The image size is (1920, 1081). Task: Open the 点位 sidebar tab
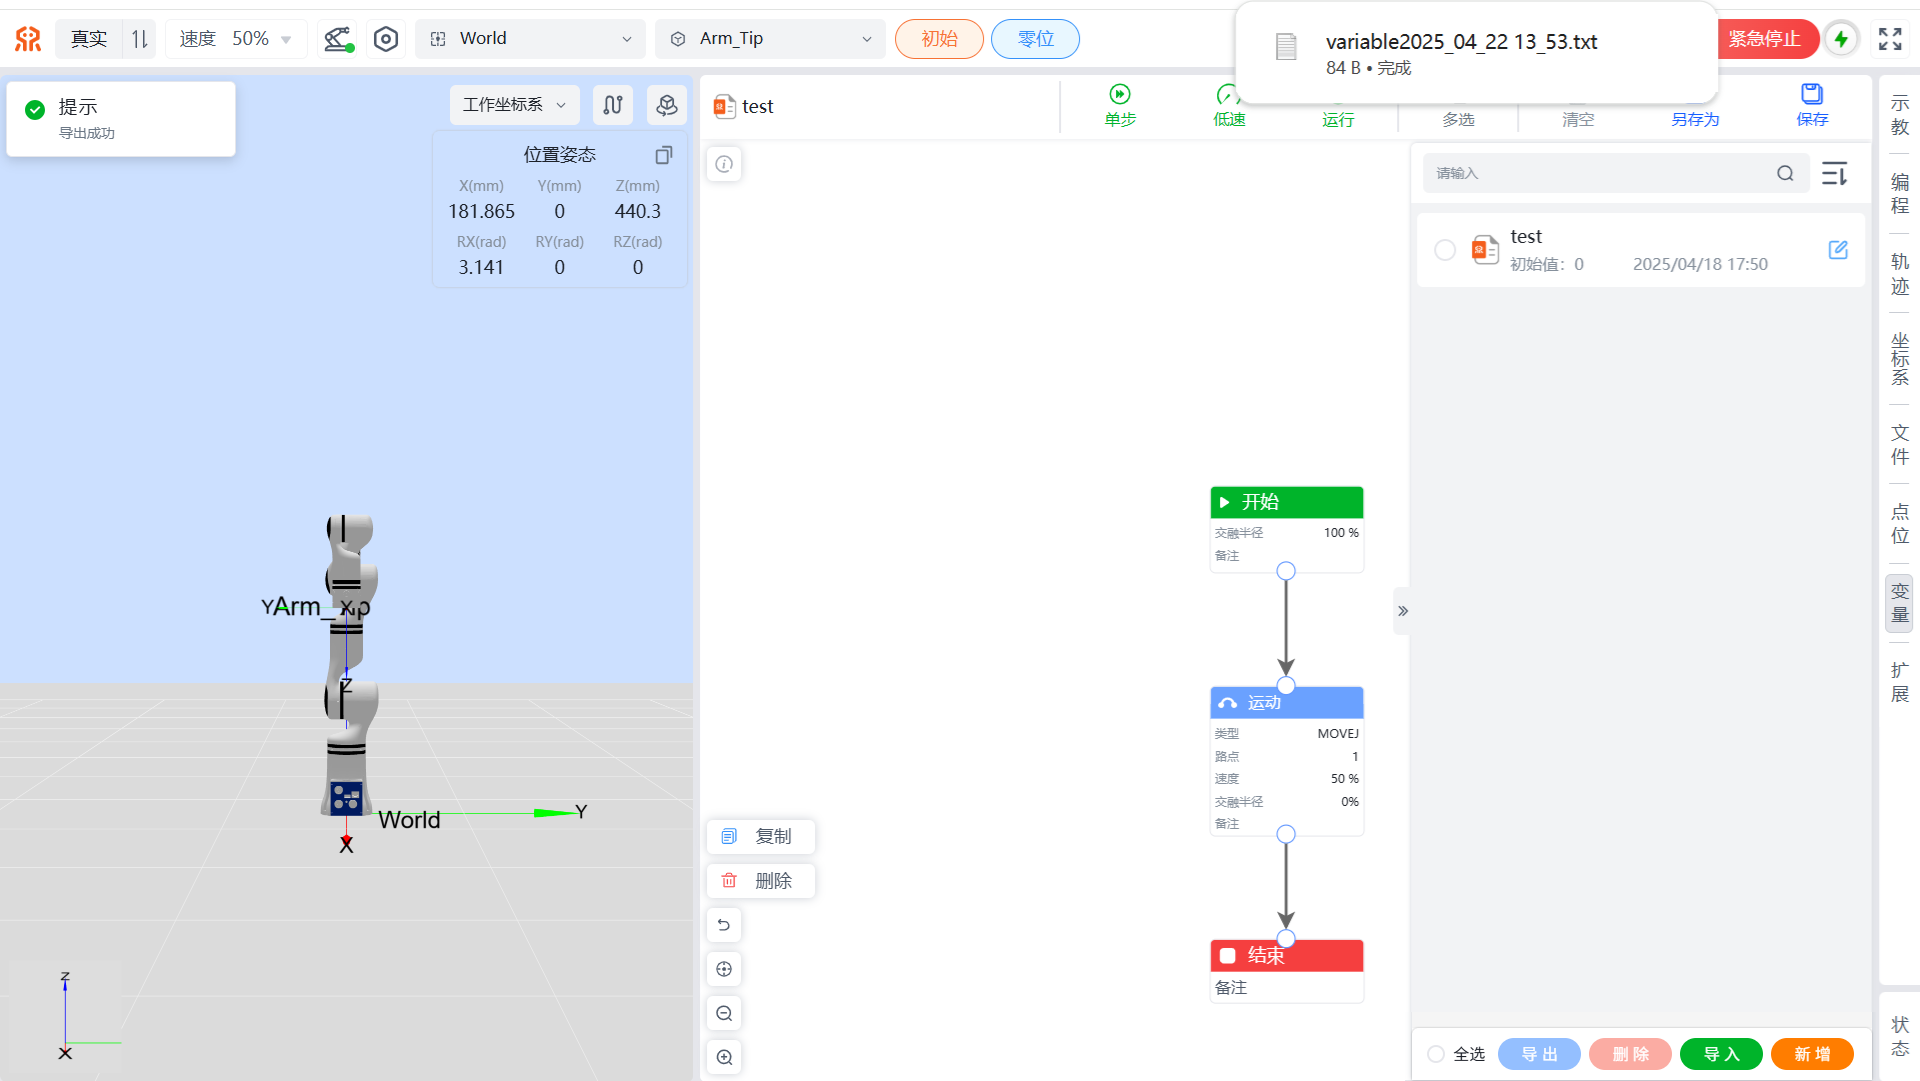[x=1899, y=524]
